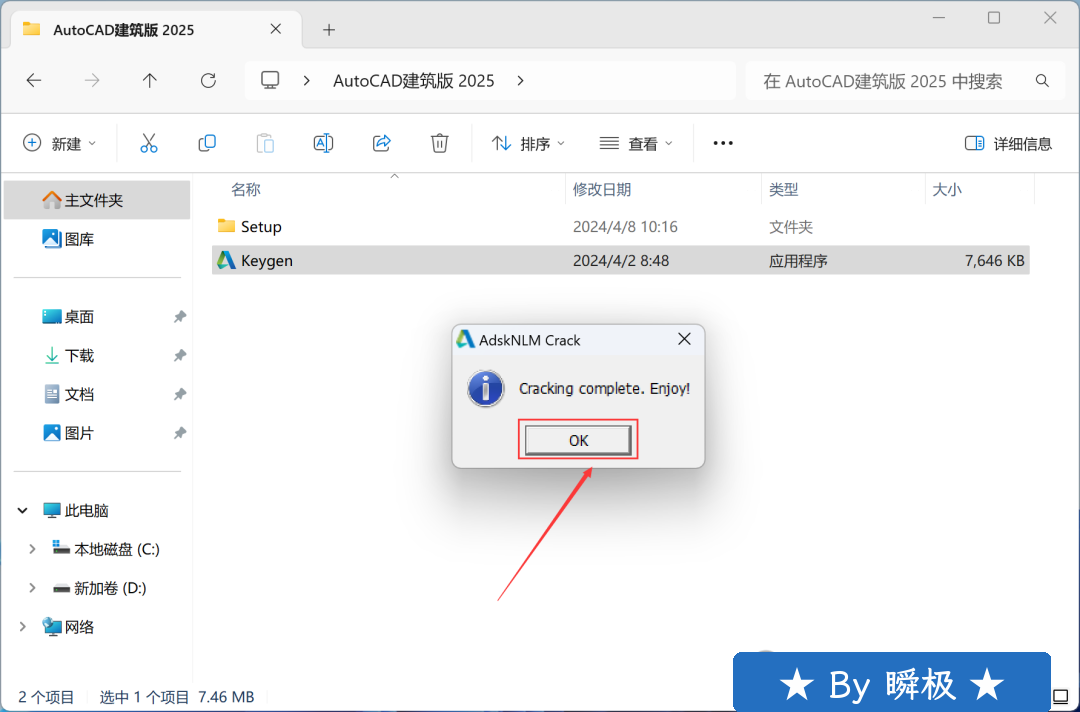This screenshot has height=712, width=1080.
Task: Sort files by 修改日期 column header
Action: [602, 189]
